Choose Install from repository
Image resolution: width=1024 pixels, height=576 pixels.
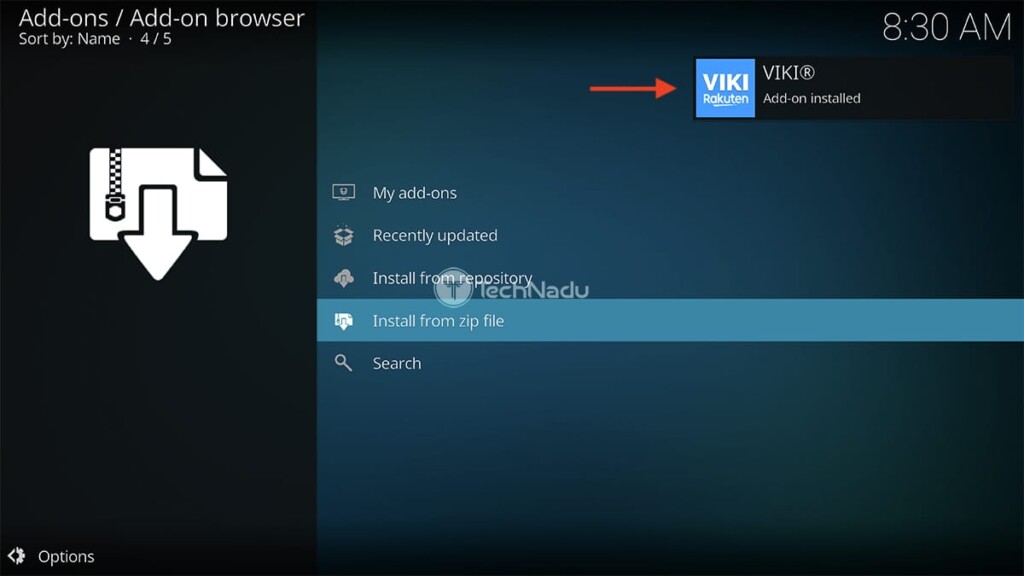click(x=670, y=278)
